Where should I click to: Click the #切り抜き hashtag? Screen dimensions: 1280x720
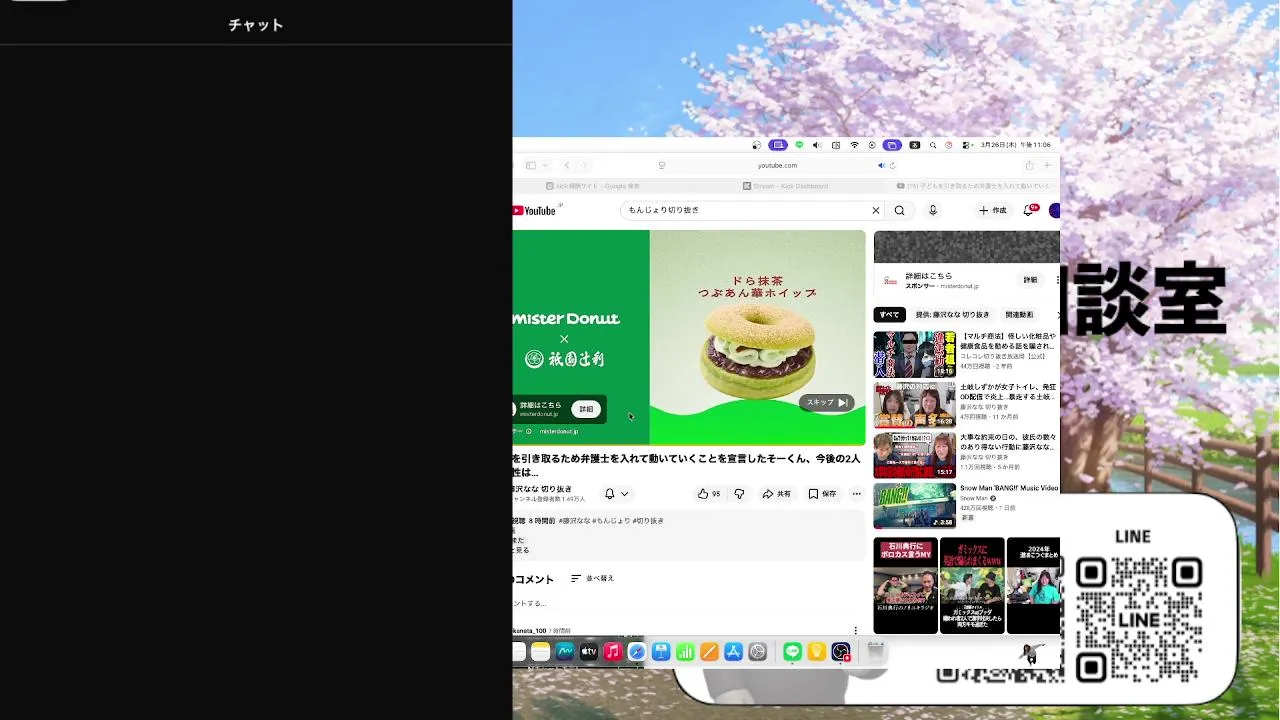point(648,521)
